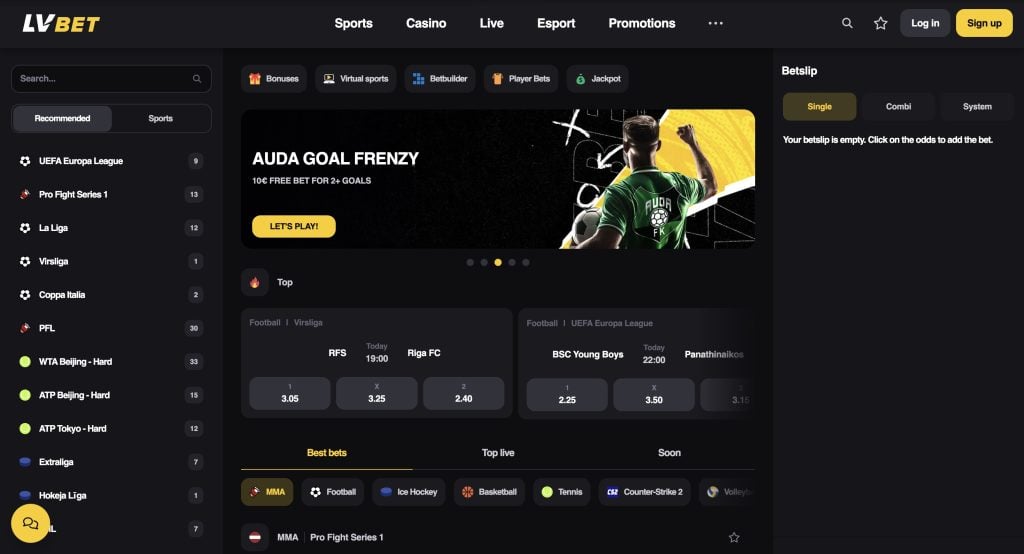Click LET'S PLAY! on the banner
Image resolution: width=1024 pixels, height=554 pixels.
coord(294,226)
